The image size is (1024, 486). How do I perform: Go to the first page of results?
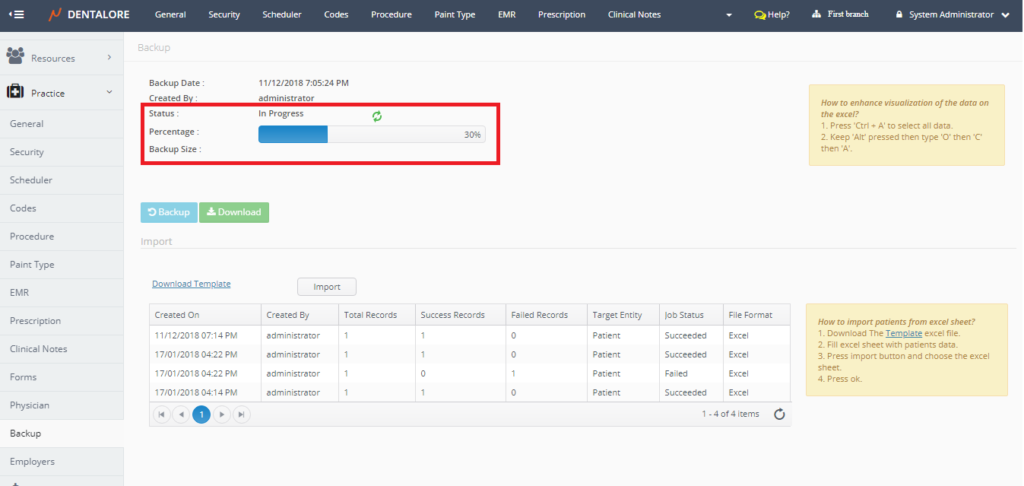click(x=161, y=414)
